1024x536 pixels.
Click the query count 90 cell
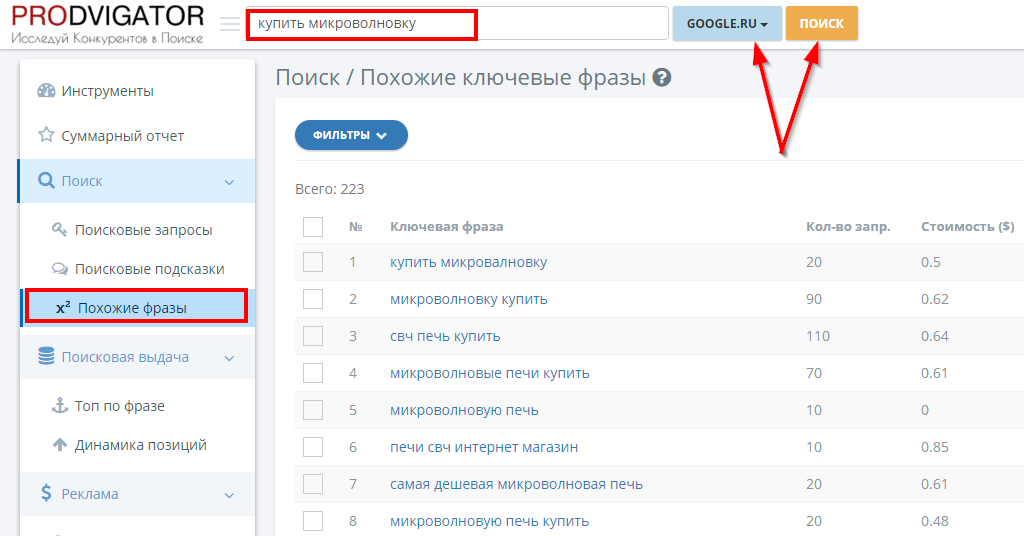click(x=814, y=299)
